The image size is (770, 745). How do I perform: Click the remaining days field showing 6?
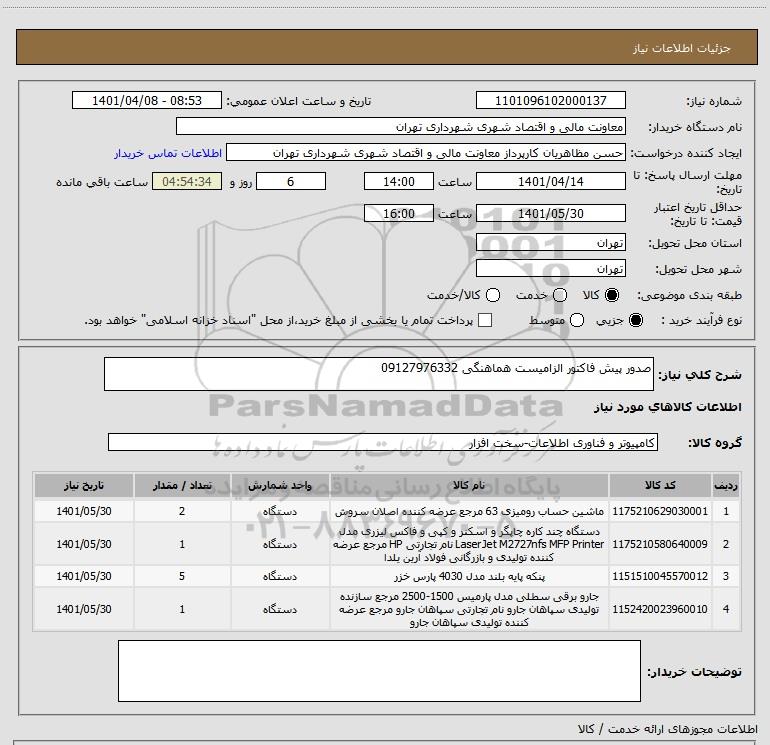(x=291, y=181)
